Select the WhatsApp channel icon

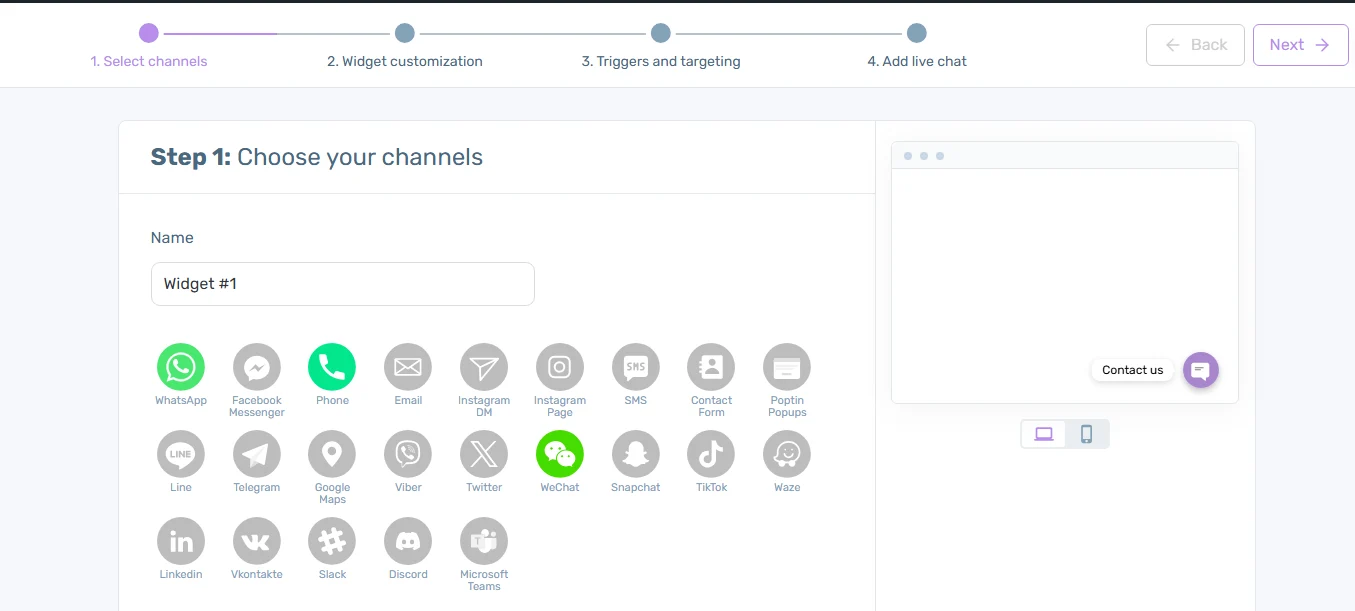(x=181, y=368)
